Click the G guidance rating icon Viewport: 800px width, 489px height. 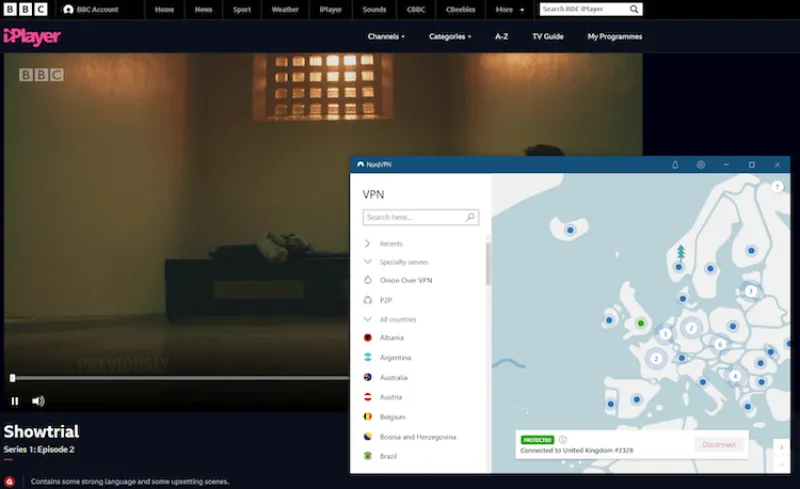coord(9,481)
